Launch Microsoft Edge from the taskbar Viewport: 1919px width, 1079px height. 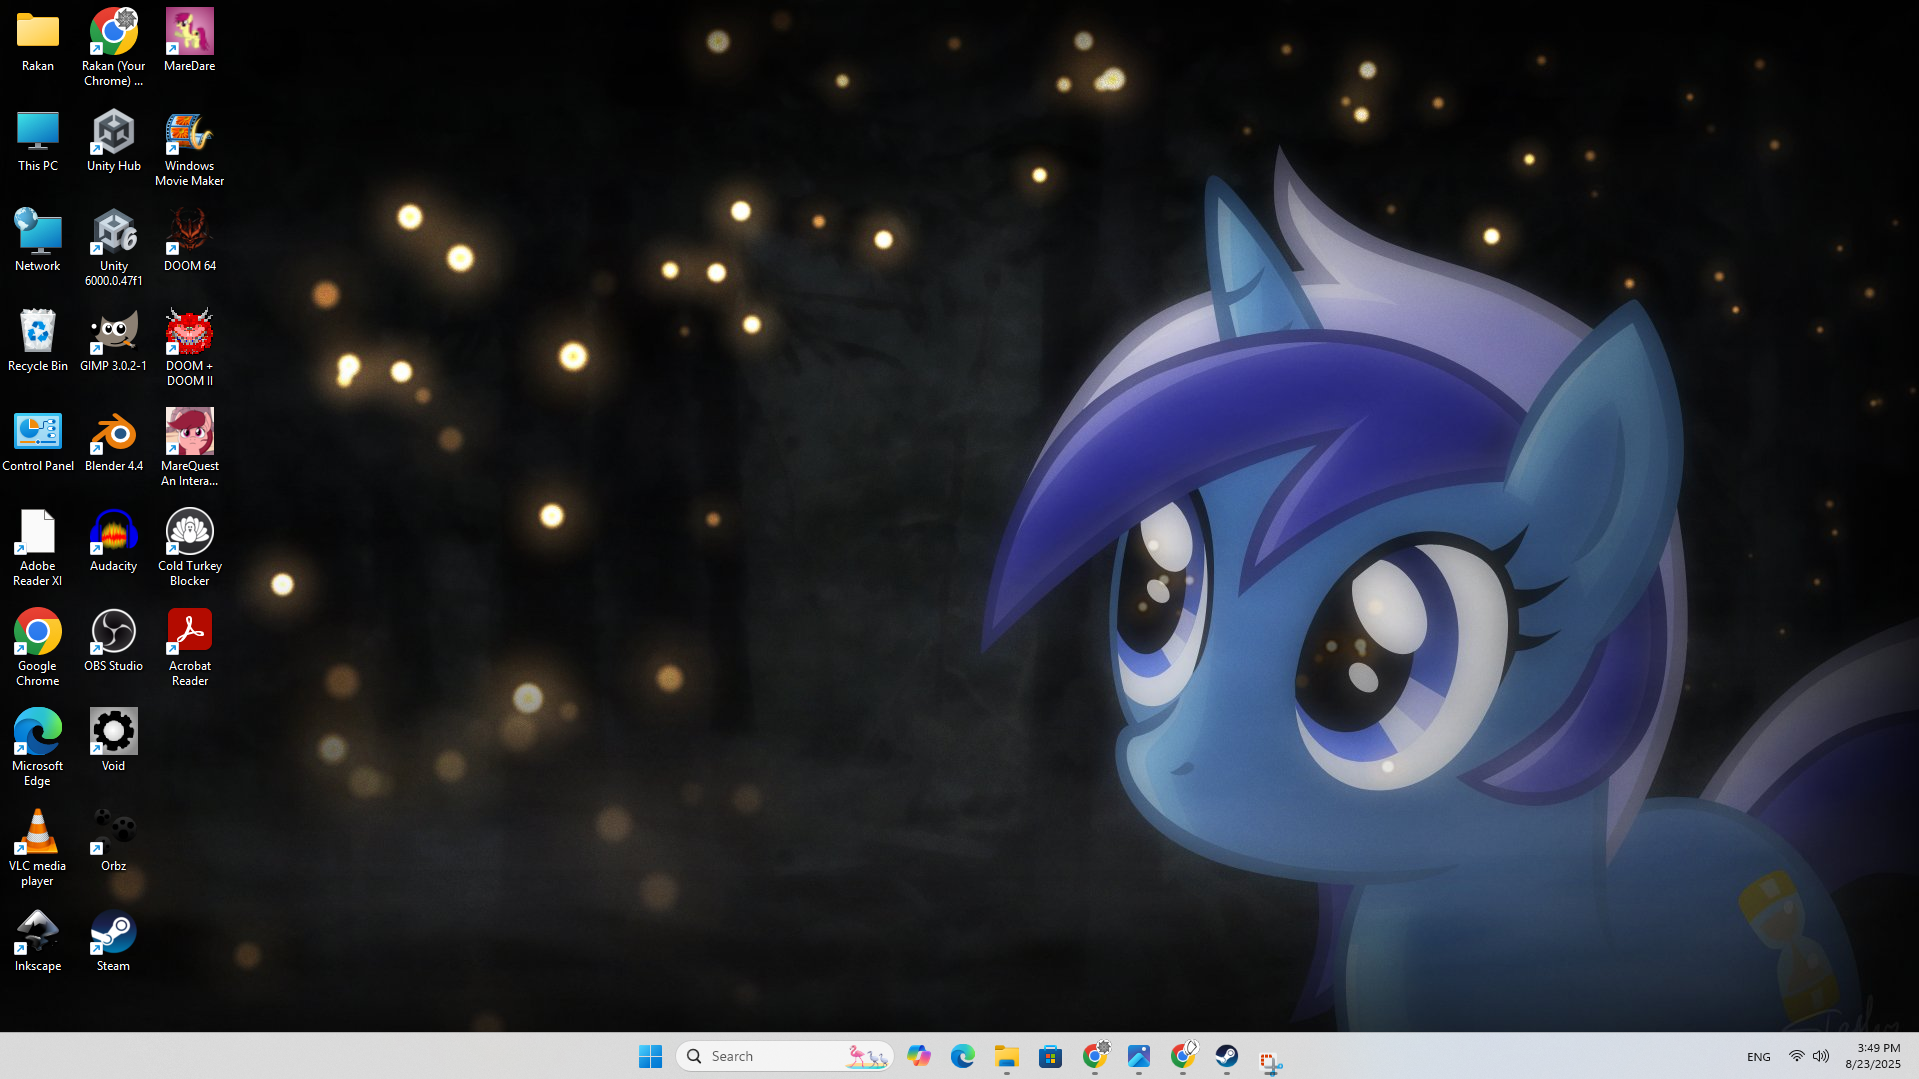tap(963, 1056)
